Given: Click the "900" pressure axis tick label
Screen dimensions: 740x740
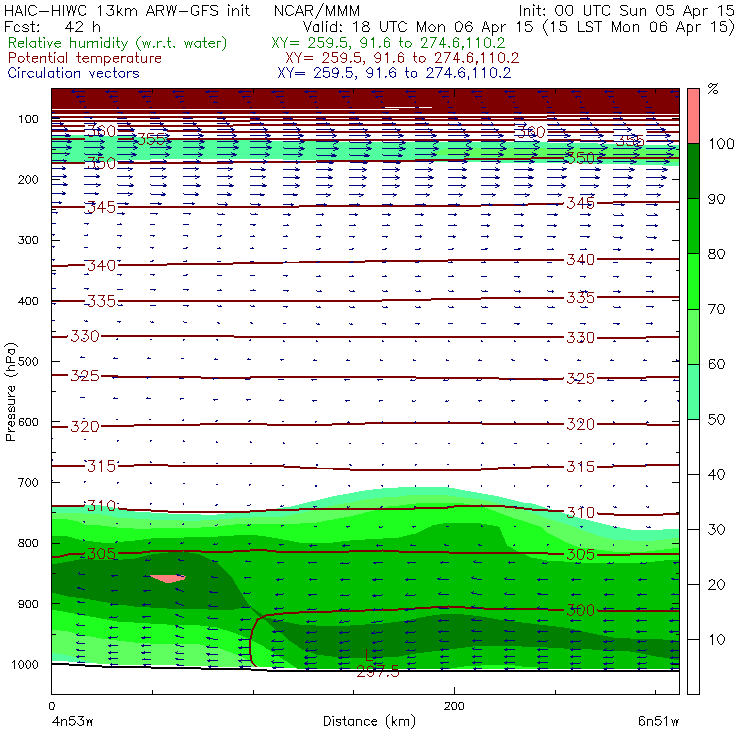Looking at the screenshot, I should point(28,604).
